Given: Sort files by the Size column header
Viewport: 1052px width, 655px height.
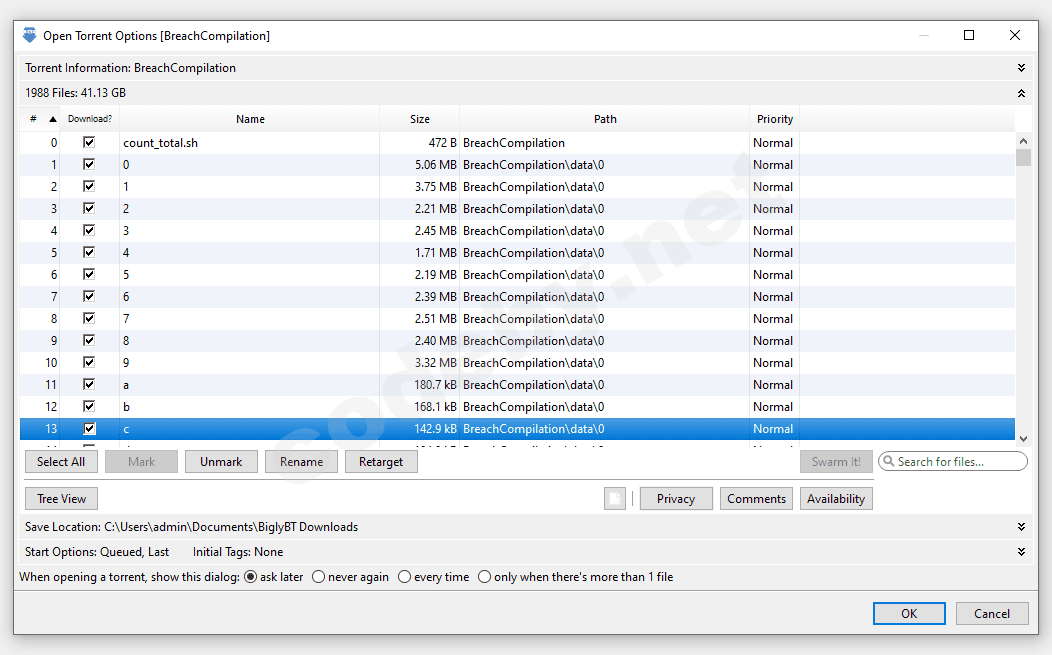Looking at the screenshot, I should 420,119.
